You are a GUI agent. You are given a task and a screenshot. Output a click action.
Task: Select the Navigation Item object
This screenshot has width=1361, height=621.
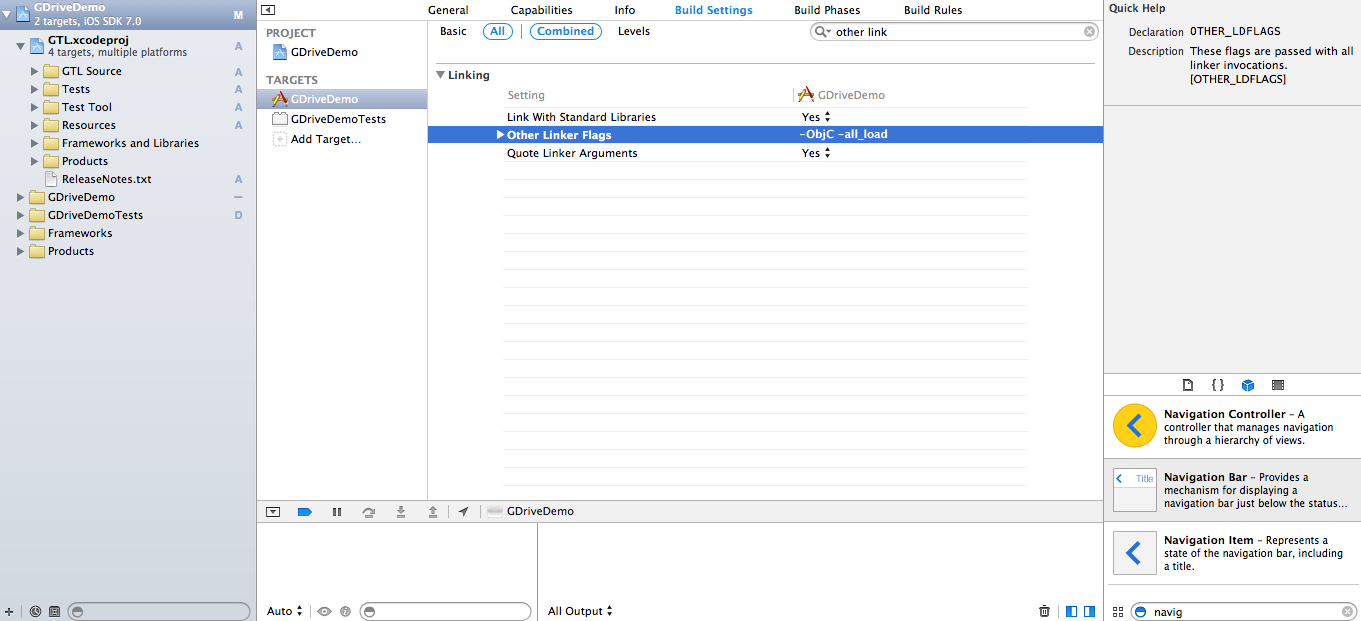pyautogui.click(x=1232, y=553)
